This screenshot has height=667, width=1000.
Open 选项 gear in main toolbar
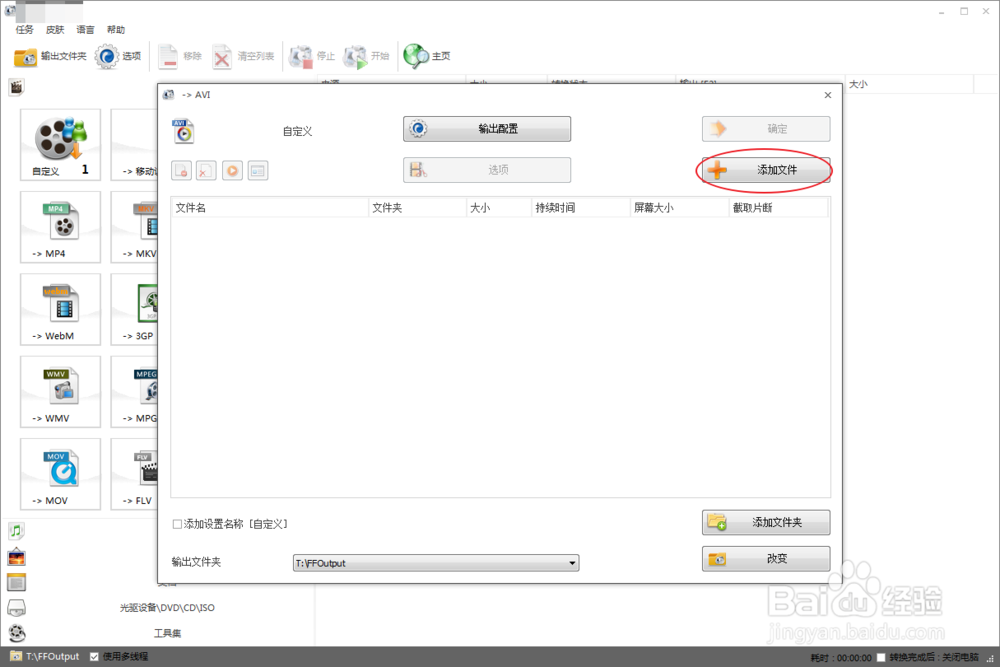pos(107,57)
